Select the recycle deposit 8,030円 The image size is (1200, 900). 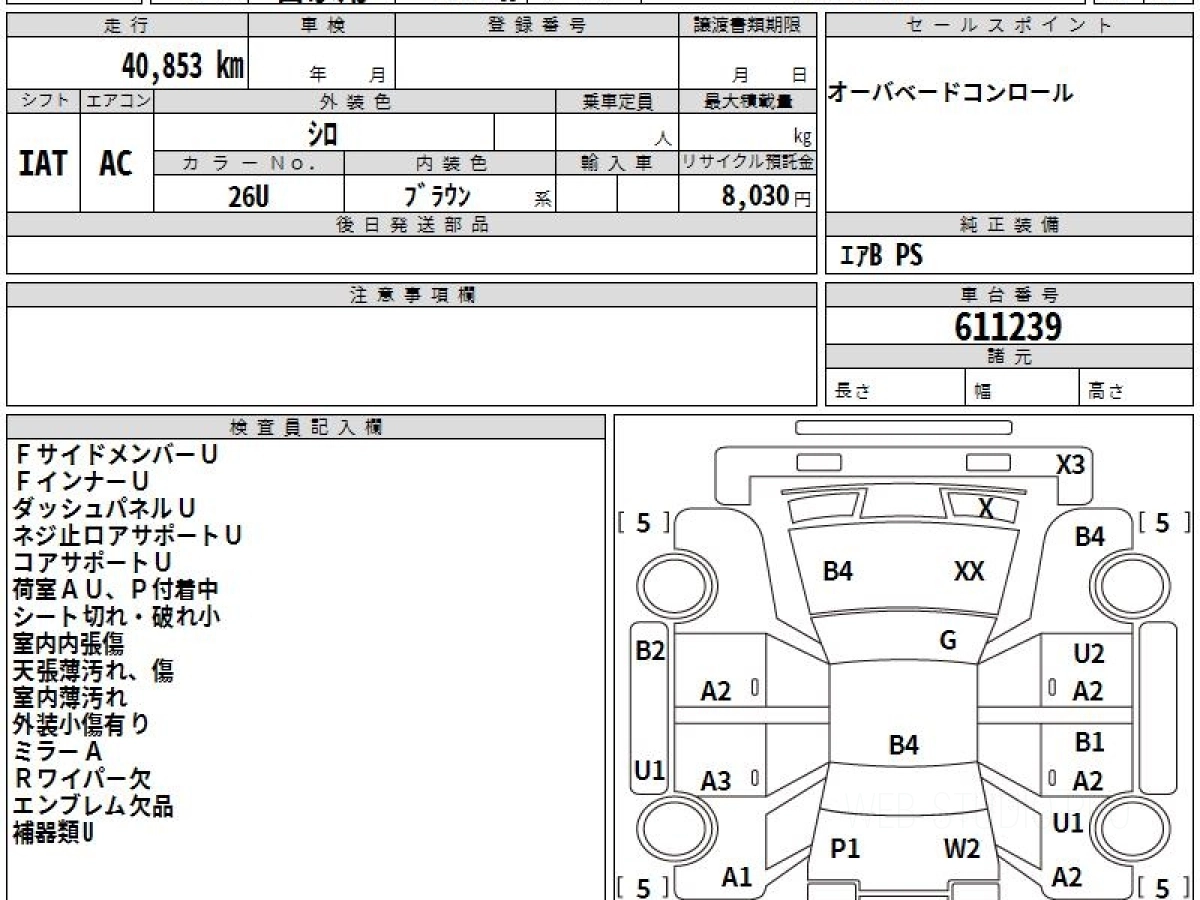tap(766, 196)
